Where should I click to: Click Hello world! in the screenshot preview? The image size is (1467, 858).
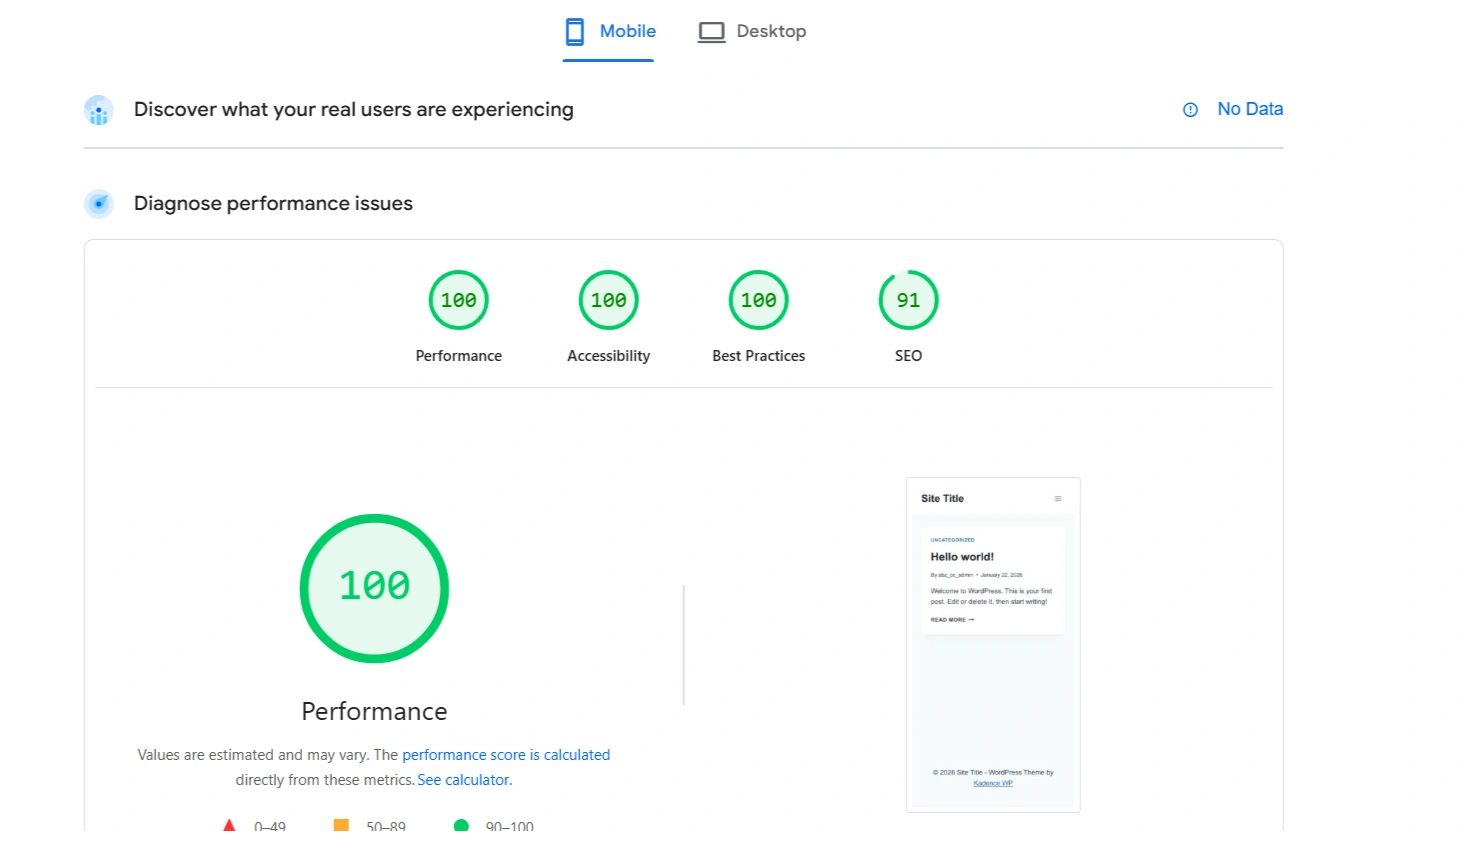point(962,557)
